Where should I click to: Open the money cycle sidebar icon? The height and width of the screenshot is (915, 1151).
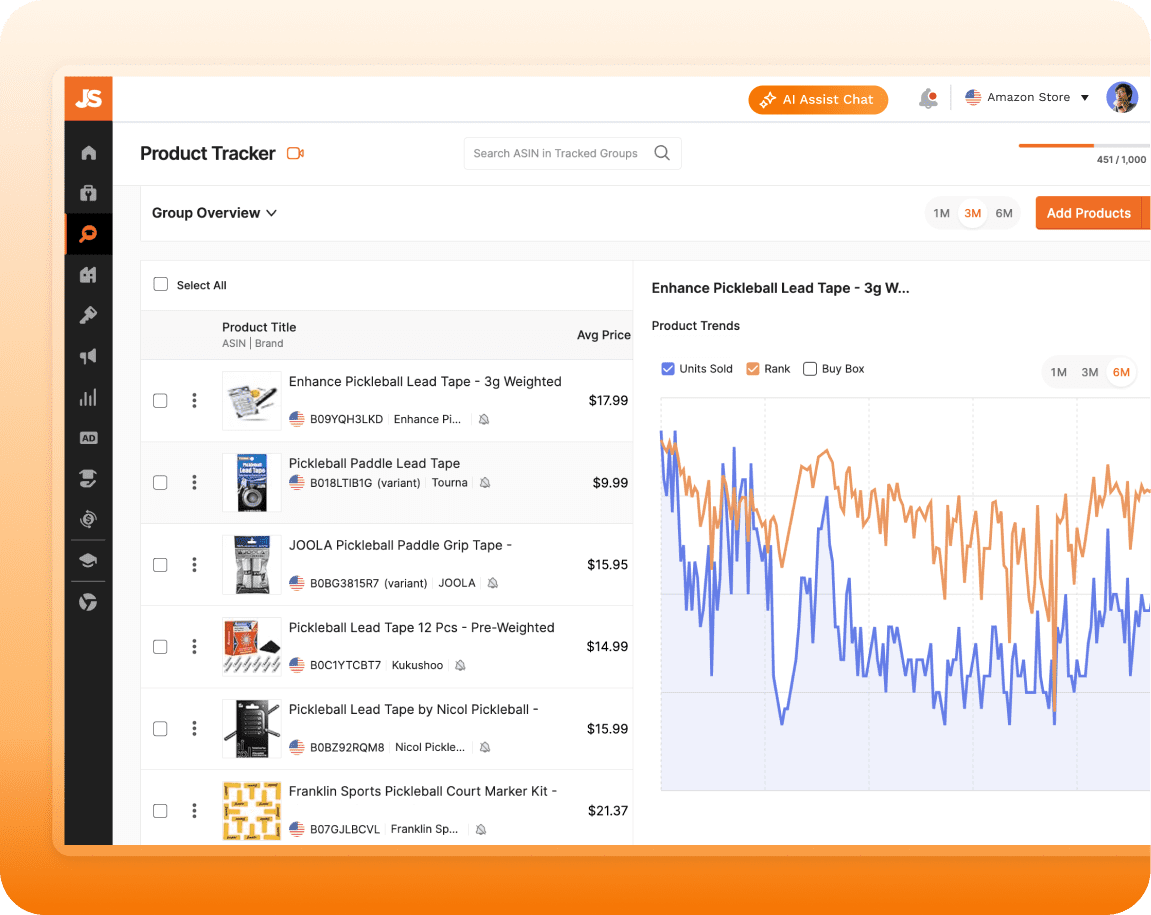tap(88, 519)
